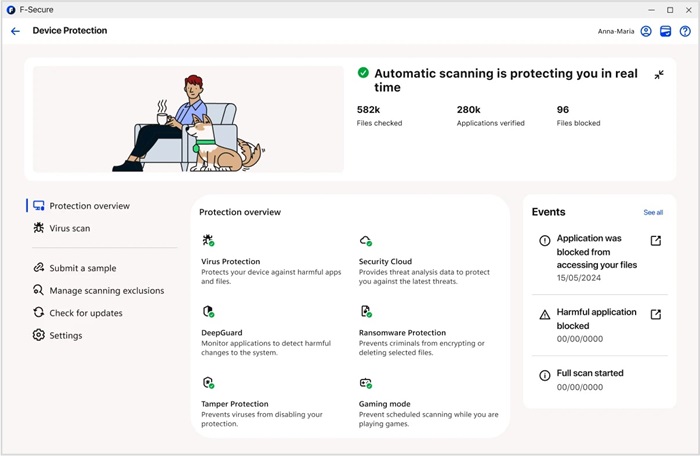The image size is (700, 456).
Task: Click the Security Cloud status icon
Action: click(366, 241)
